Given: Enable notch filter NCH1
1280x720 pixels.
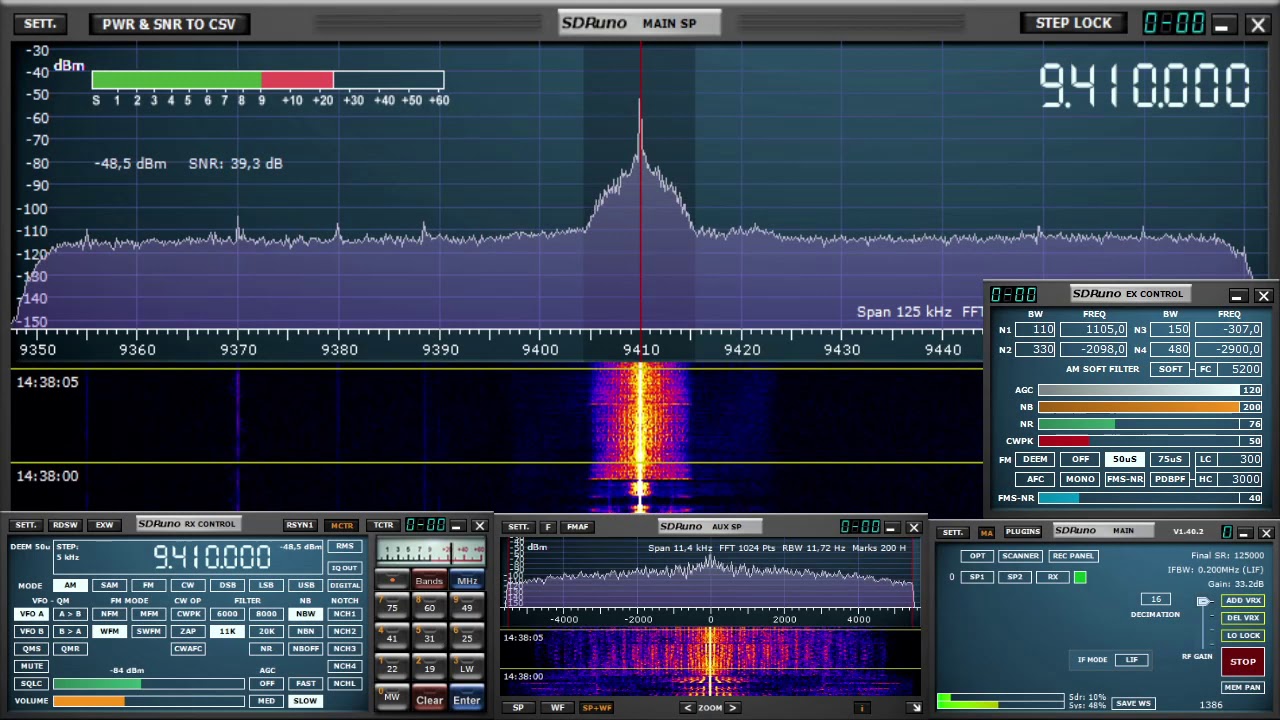Looking at the screenshot, I should tap(345, 614).
